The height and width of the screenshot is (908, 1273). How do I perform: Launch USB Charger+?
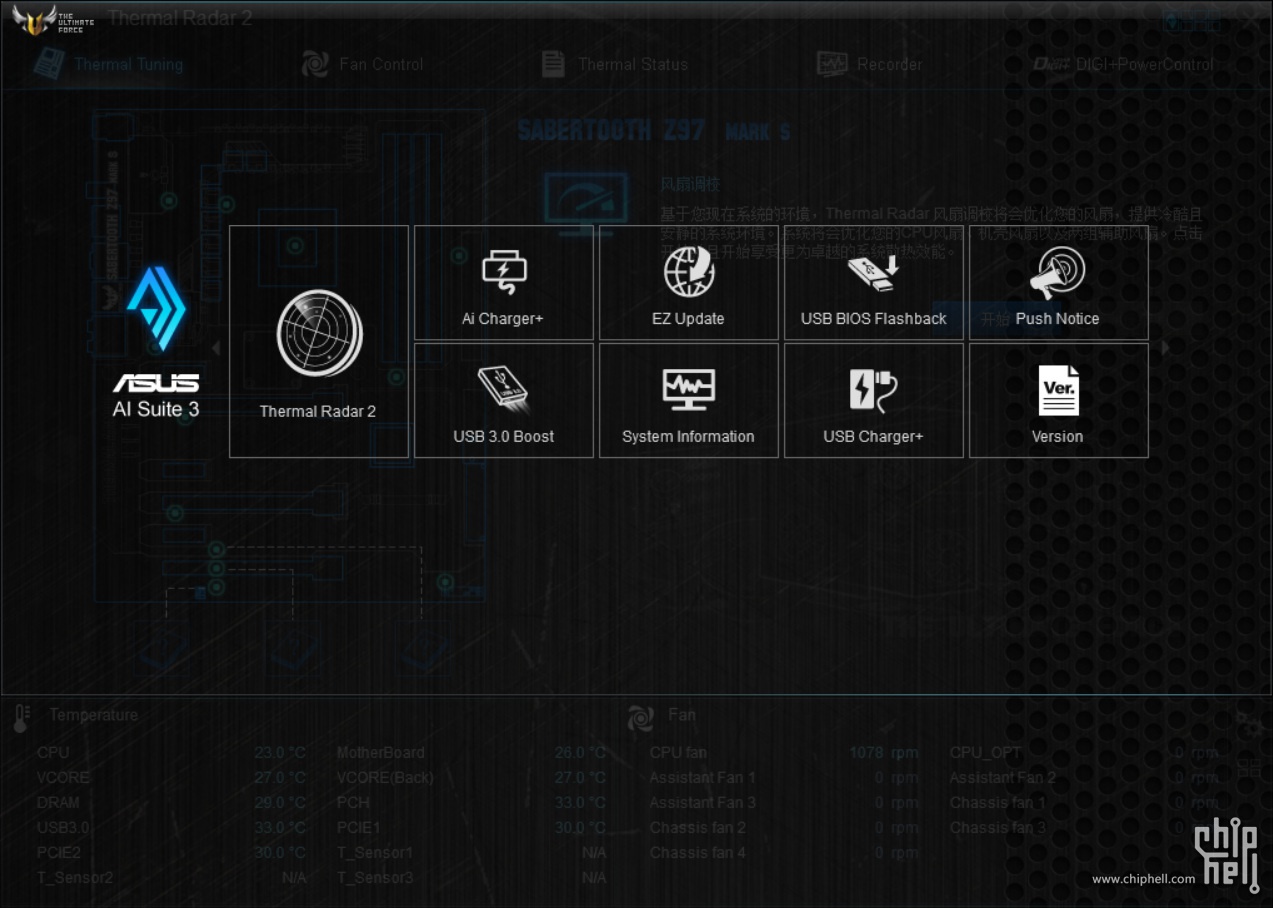click(874, 401)
